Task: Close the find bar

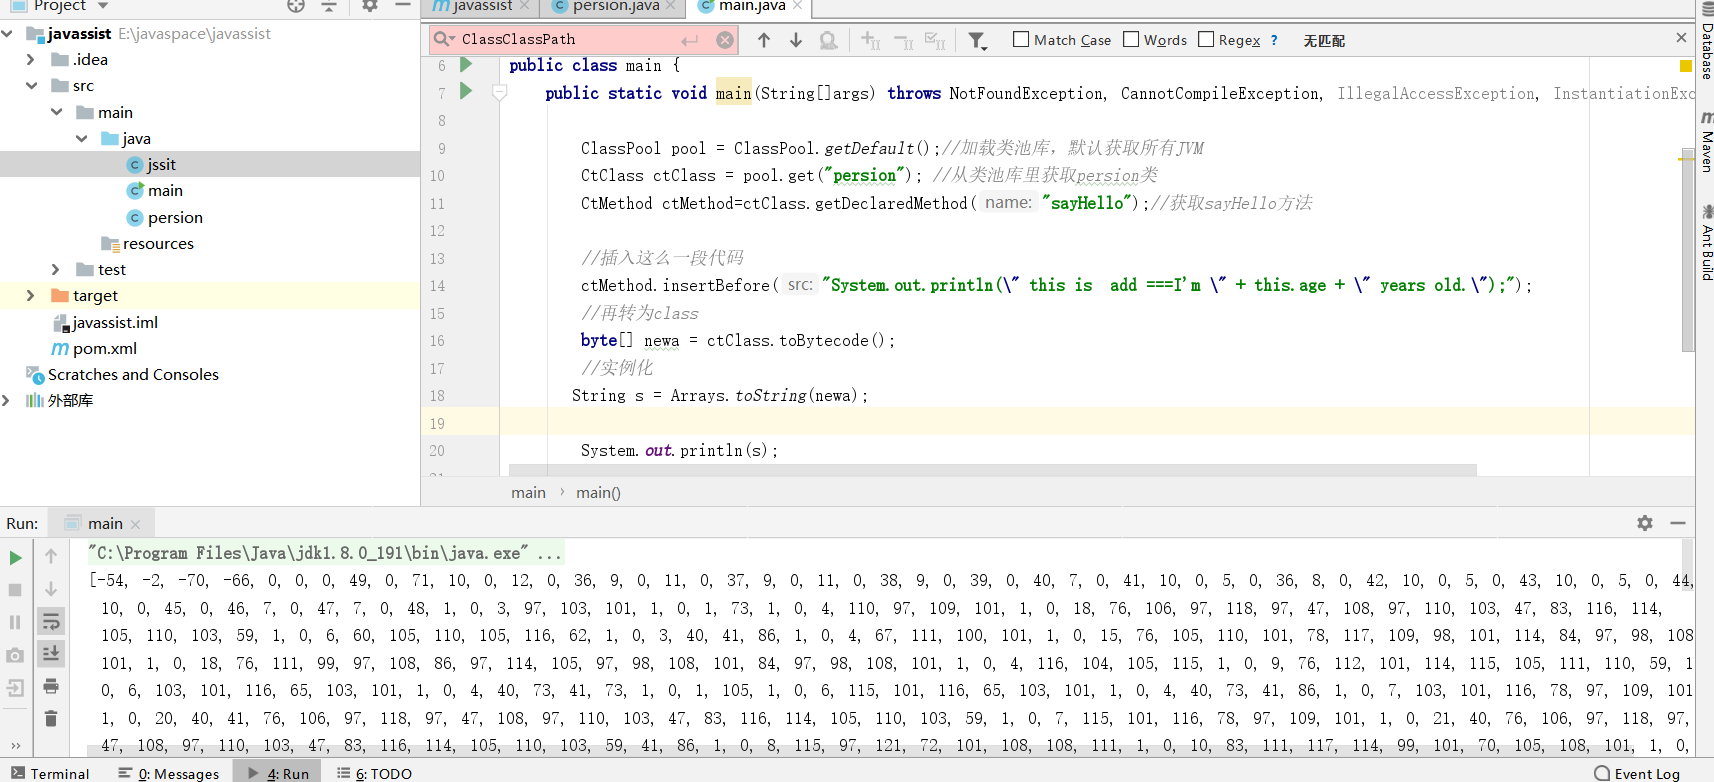Action: tap(1681, 38)
